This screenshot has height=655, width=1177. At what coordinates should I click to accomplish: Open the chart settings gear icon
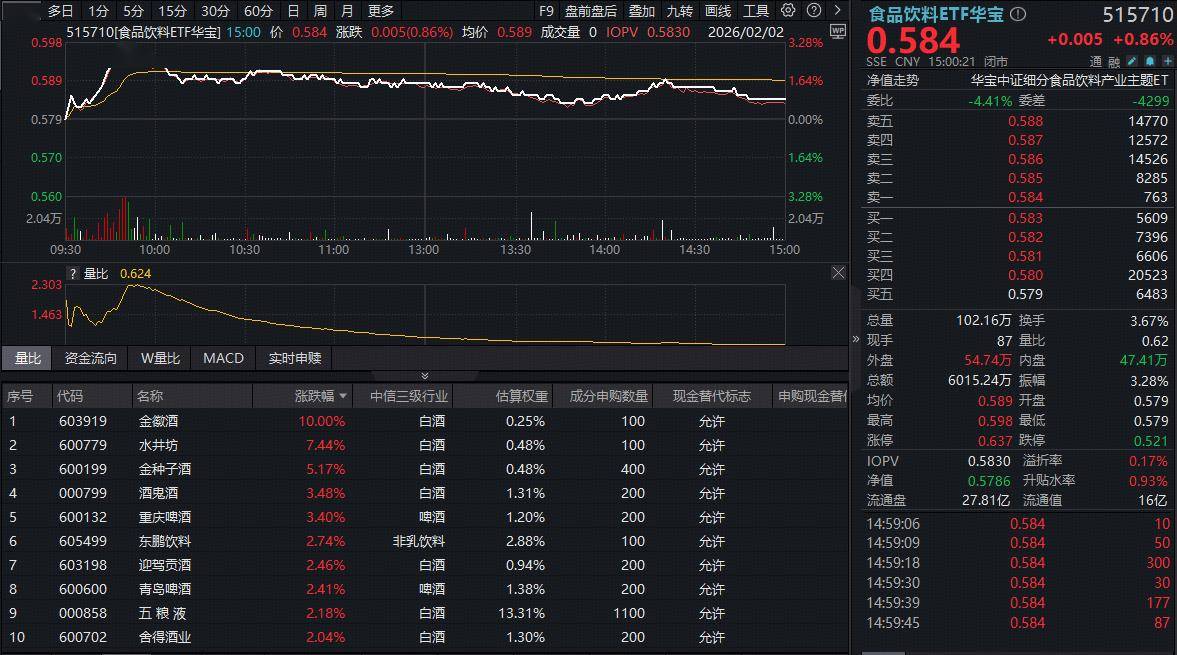[788, 11]
